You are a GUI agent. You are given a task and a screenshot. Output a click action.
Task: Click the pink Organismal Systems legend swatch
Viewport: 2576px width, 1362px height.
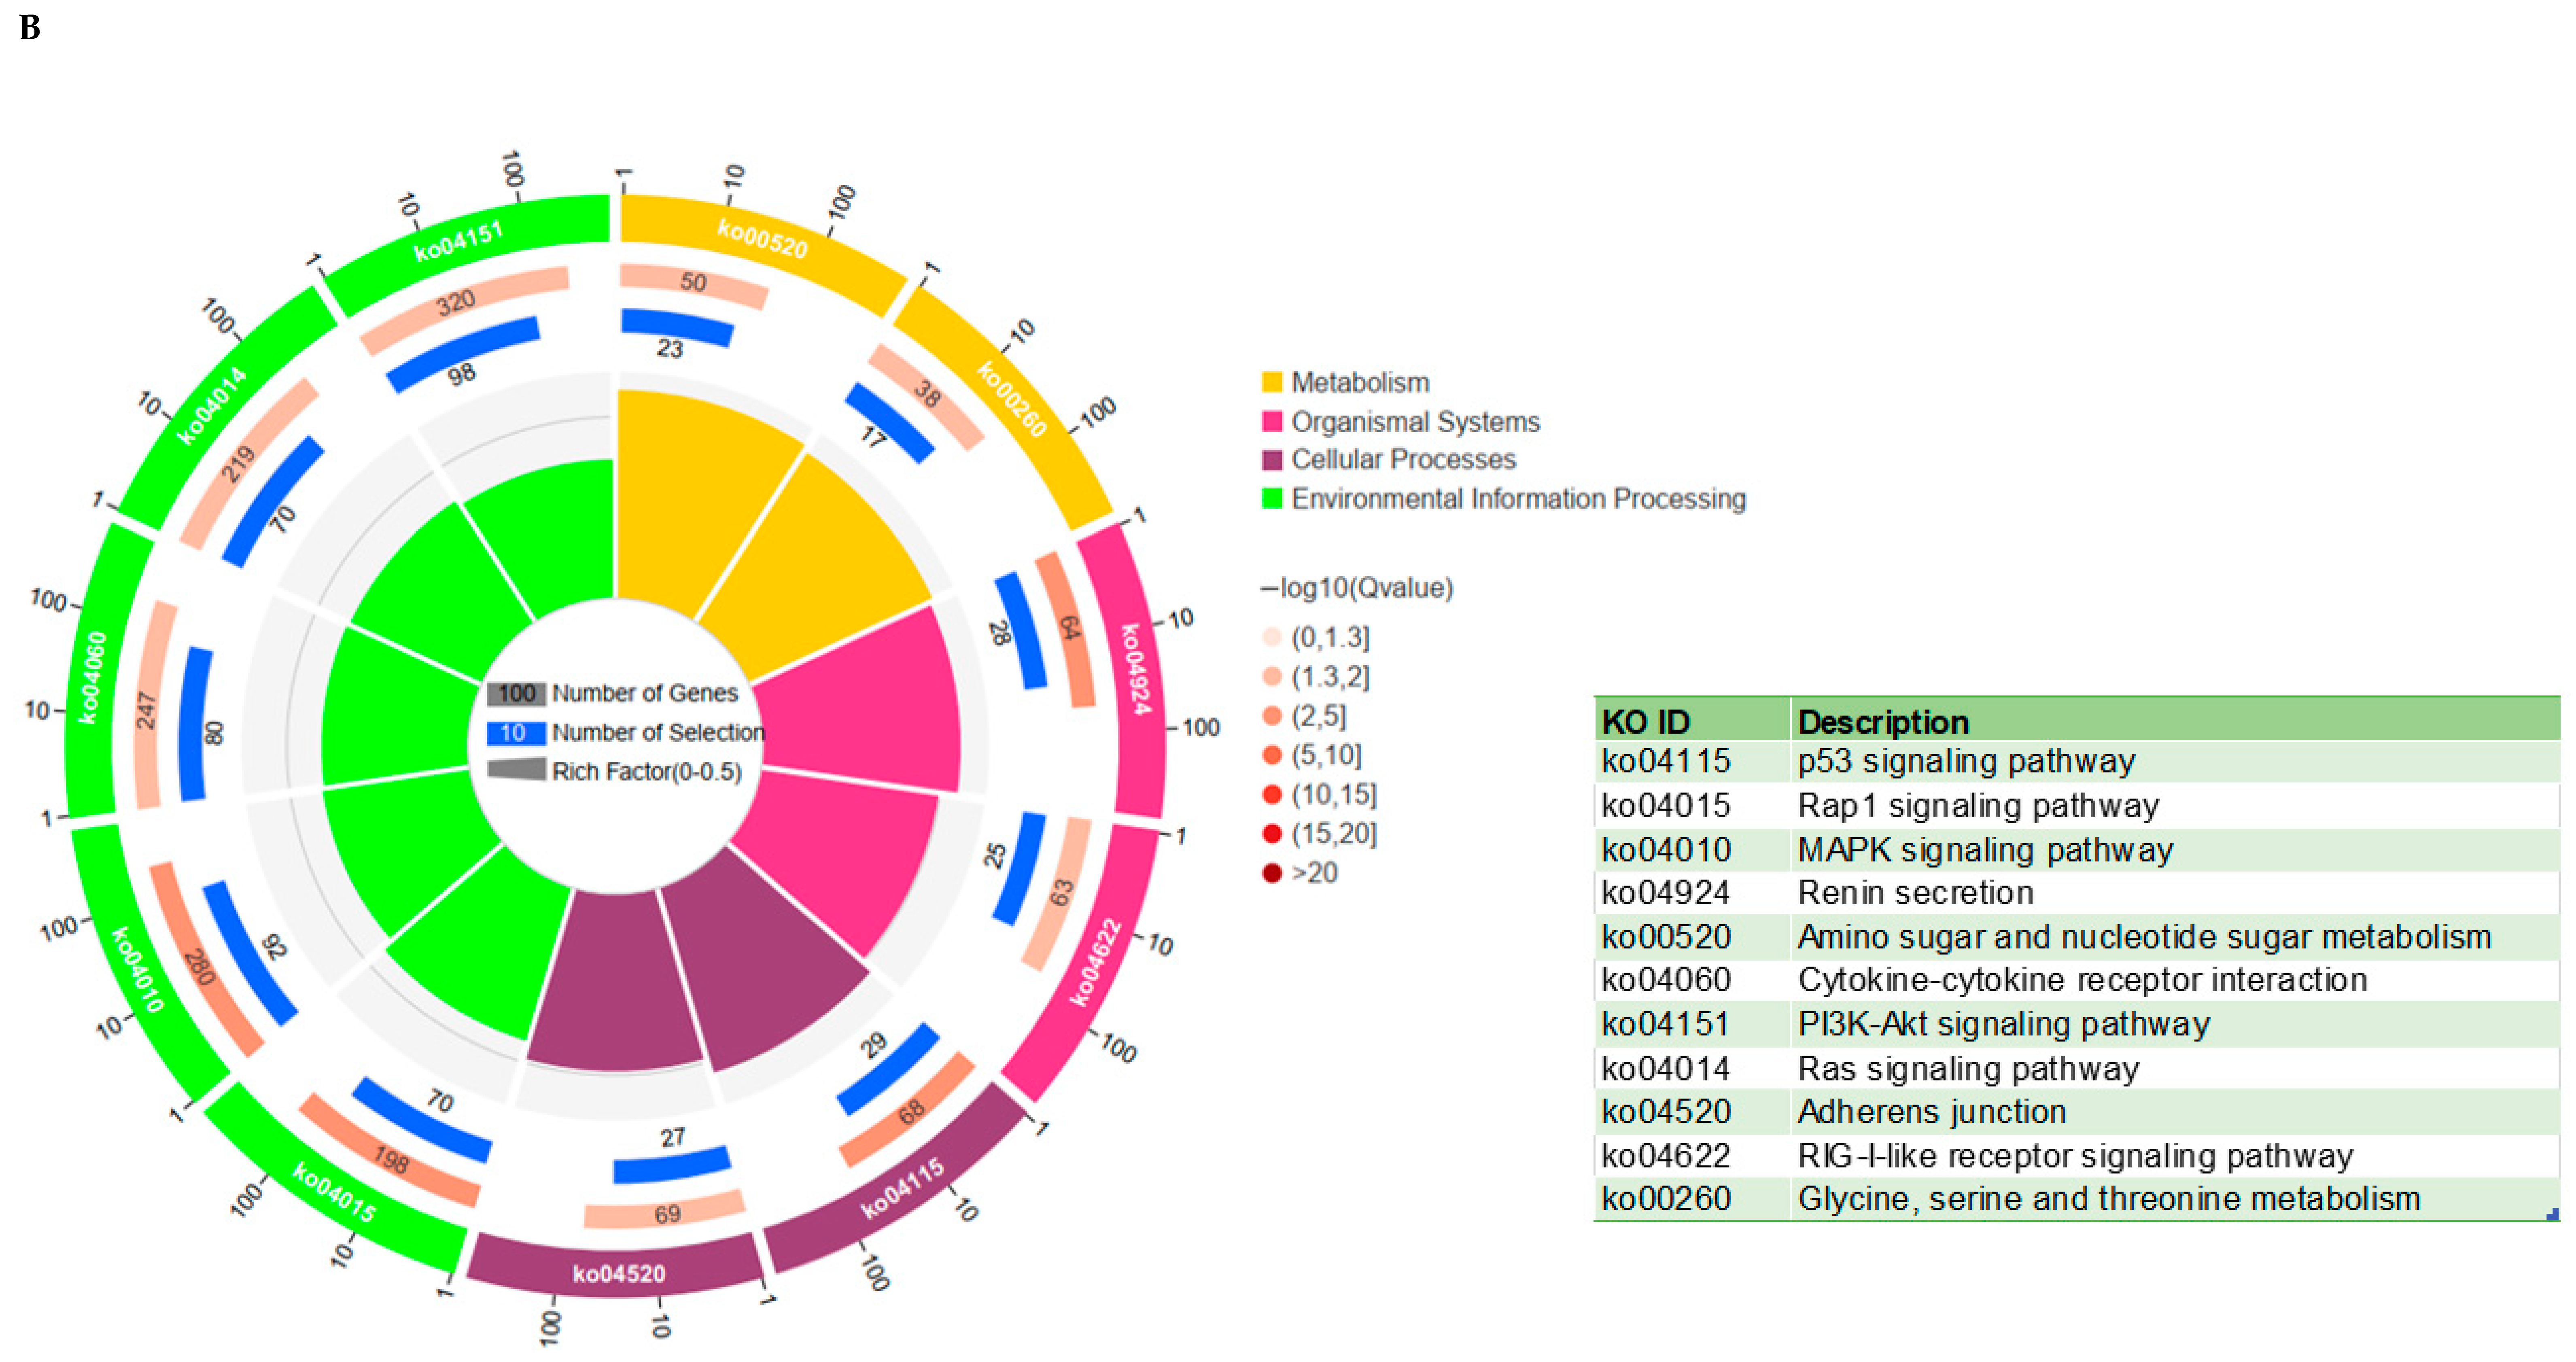pos(1272,421)
